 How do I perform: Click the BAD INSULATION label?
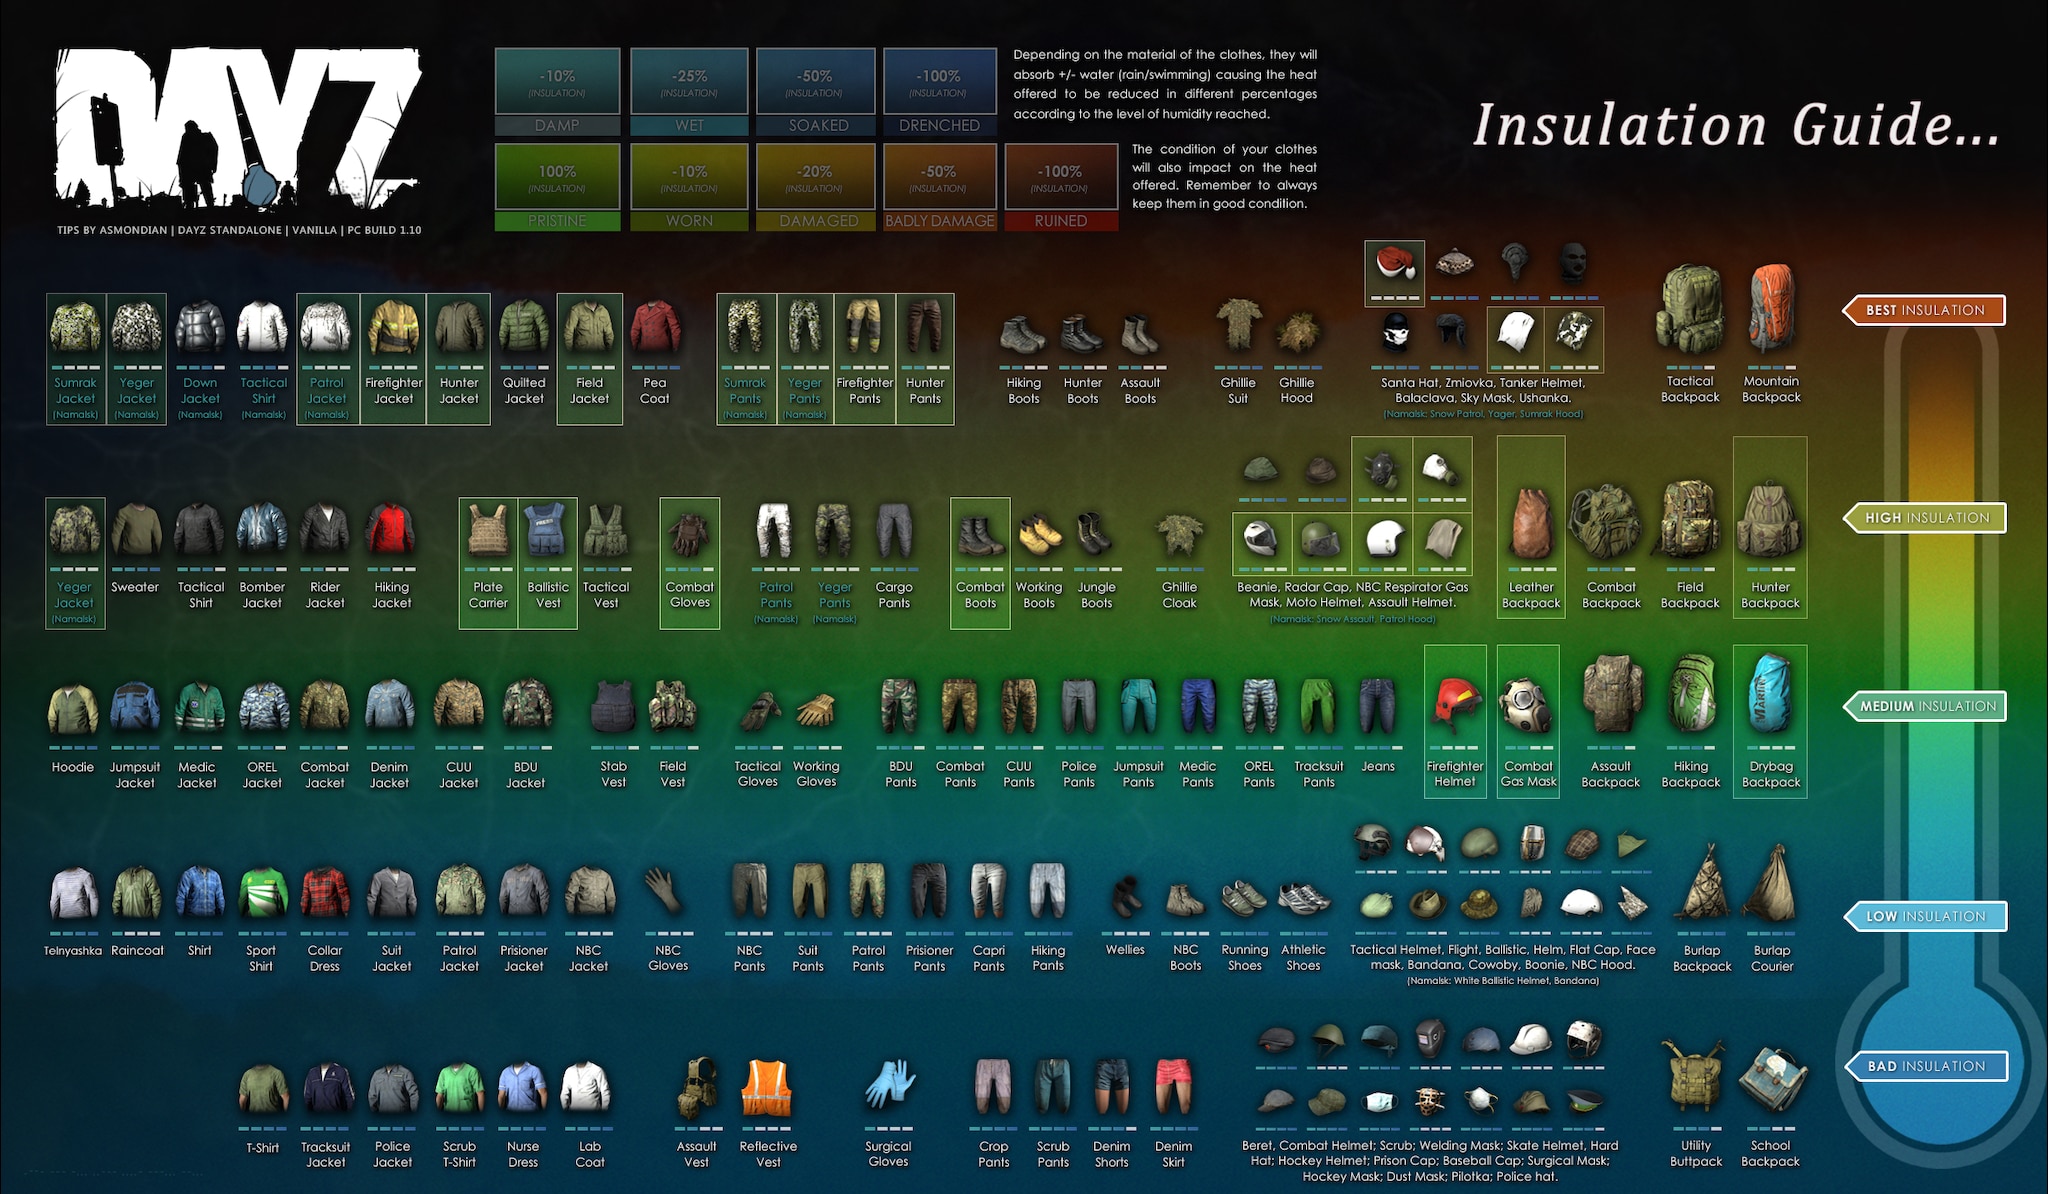click(x=1926, y=1066)
